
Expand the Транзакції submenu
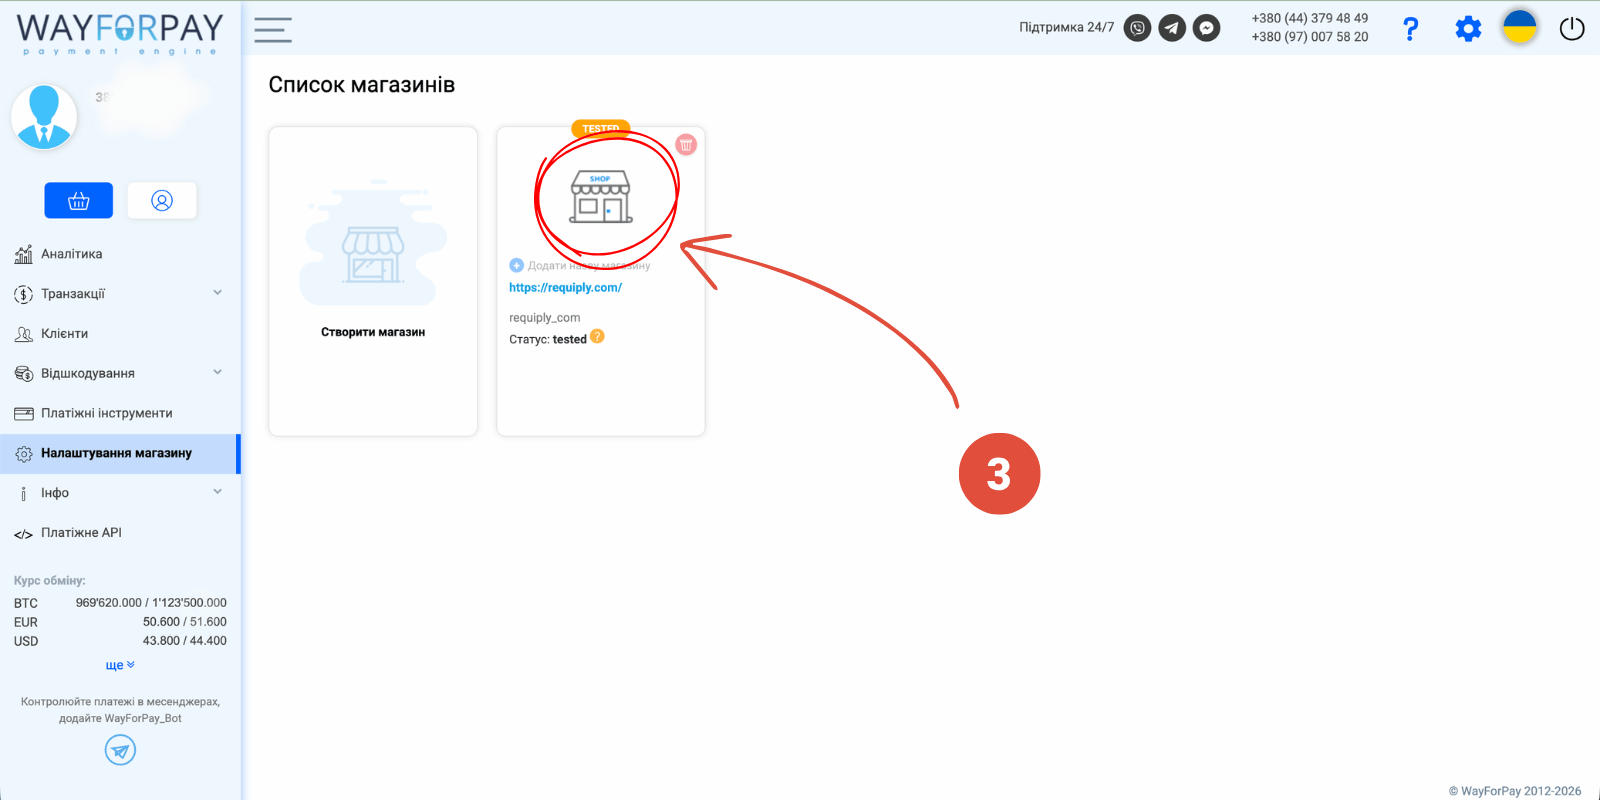coord(217,293)
